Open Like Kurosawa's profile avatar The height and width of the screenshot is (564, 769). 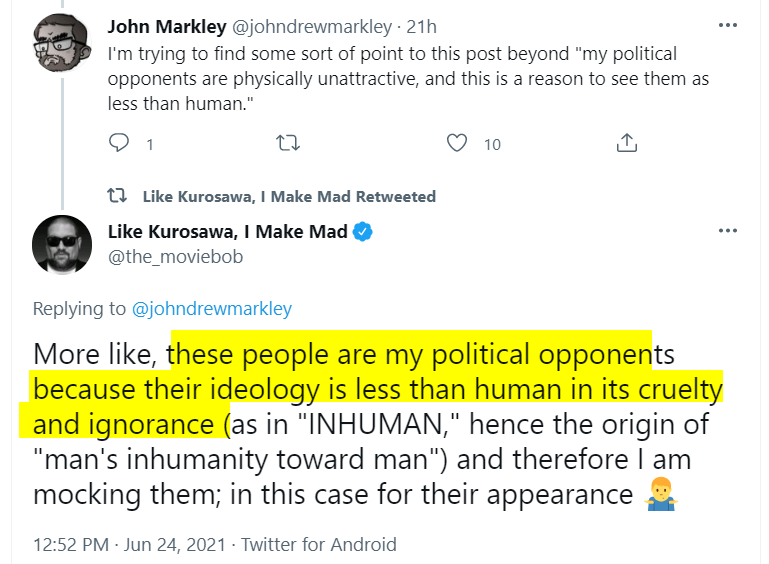(62, 244)
